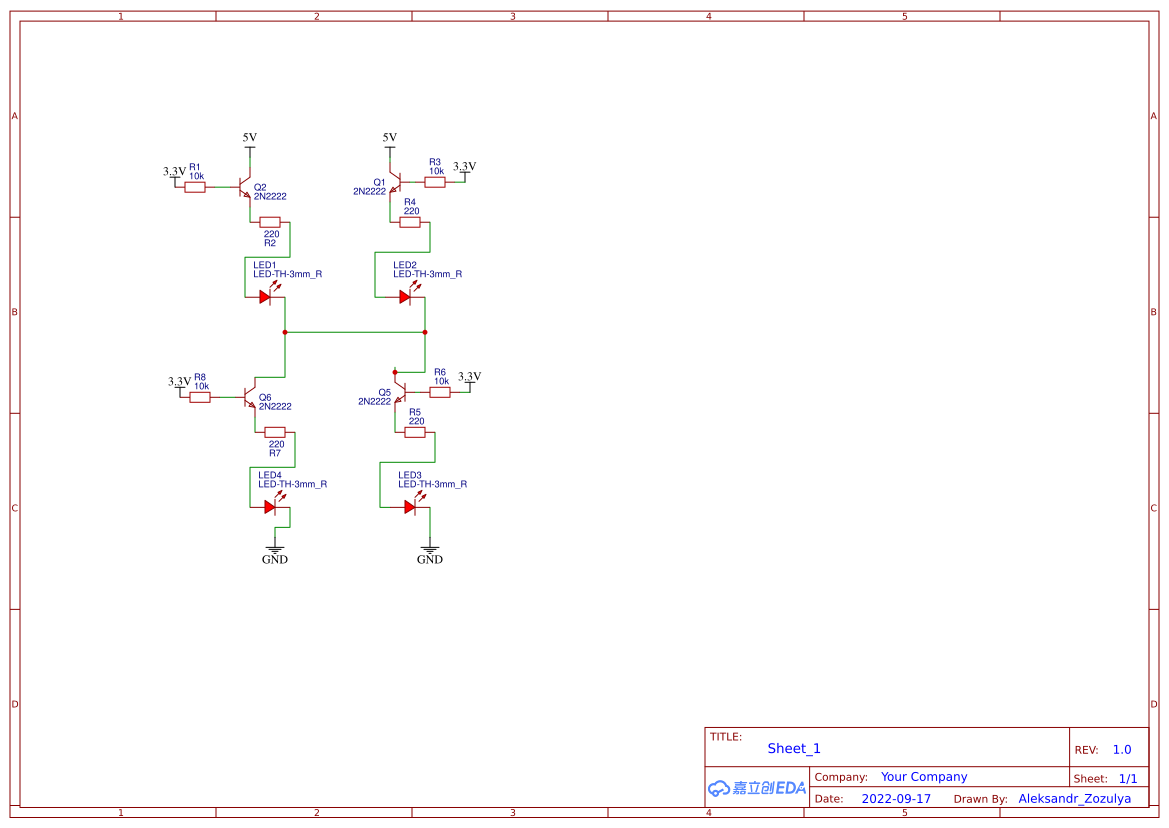Click the Your Company text field
This screenshot has height=828, width=1169.
[x=923, y=776]
